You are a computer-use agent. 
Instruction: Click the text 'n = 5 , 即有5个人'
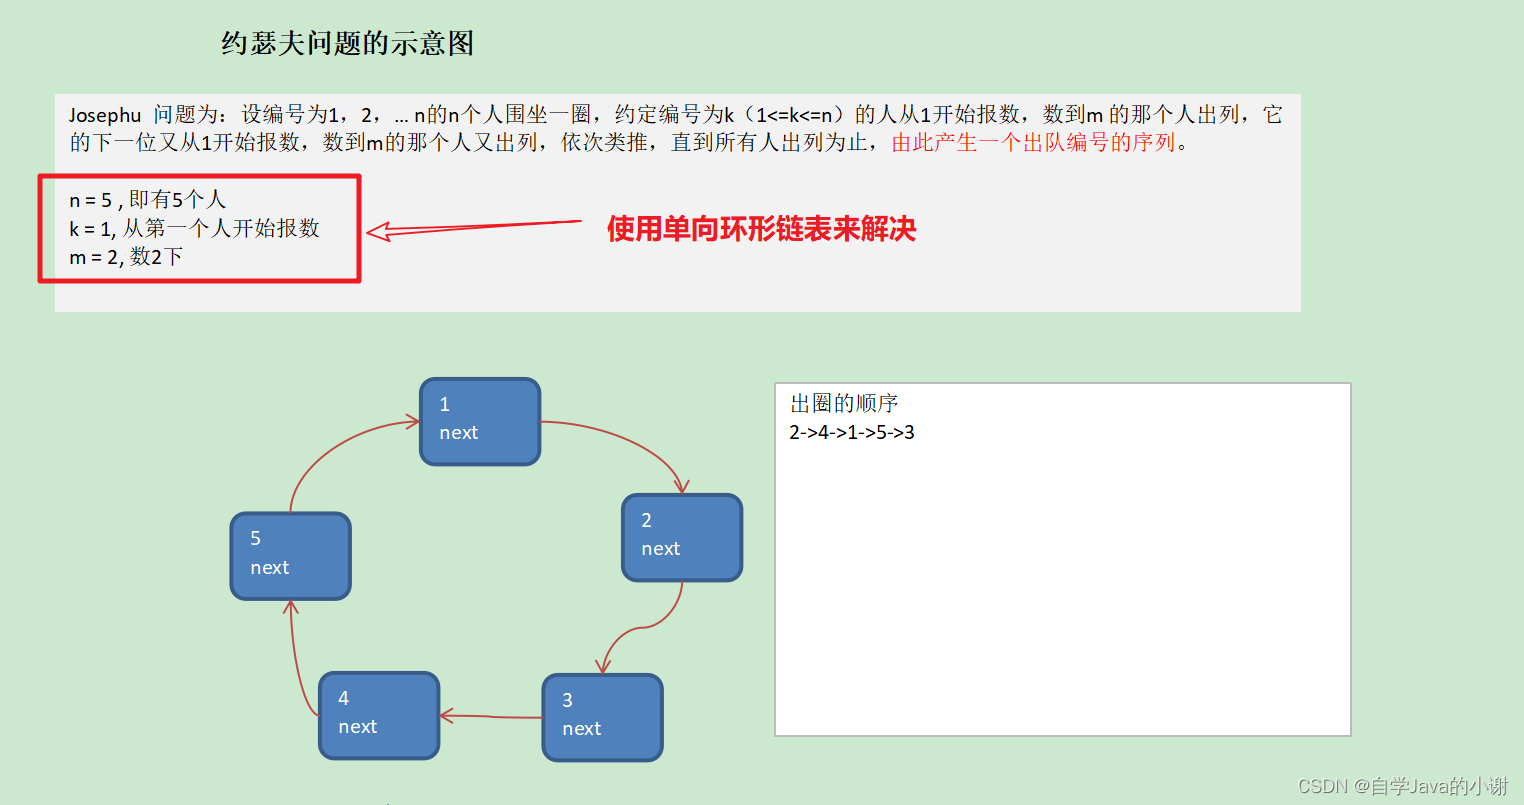click(148, 200)
